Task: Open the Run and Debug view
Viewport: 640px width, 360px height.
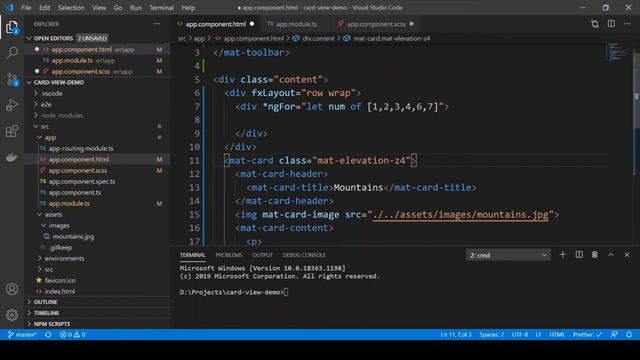Action: click(12, 105)
